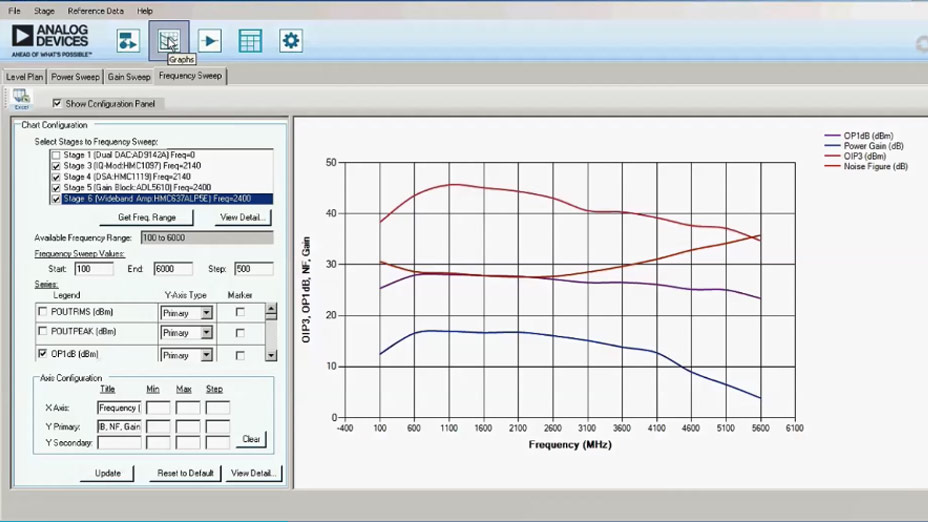Uncheck Stage 6 Wideband Amp HMC637ALP5E
Screen dimensions: 928x522
(56, 199)
